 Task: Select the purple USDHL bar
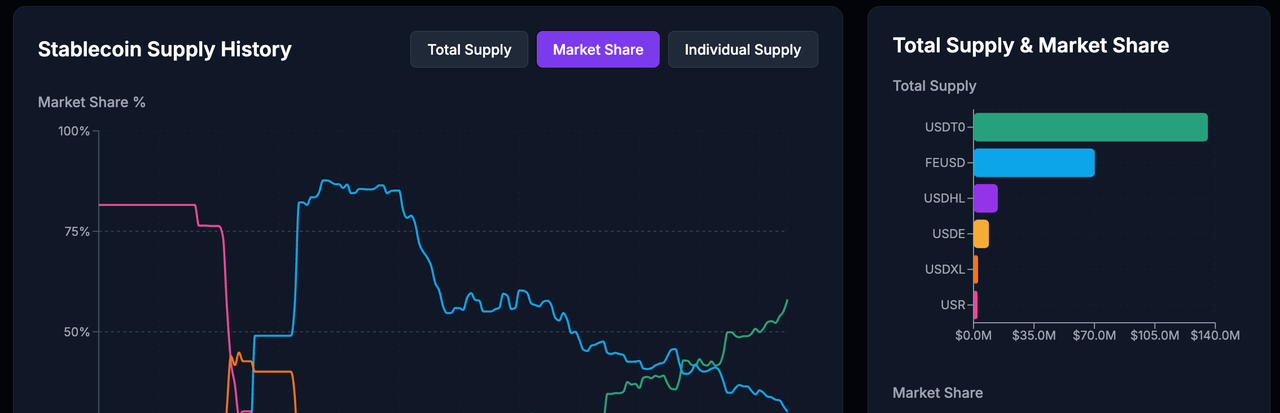click(x=985, y=198)
